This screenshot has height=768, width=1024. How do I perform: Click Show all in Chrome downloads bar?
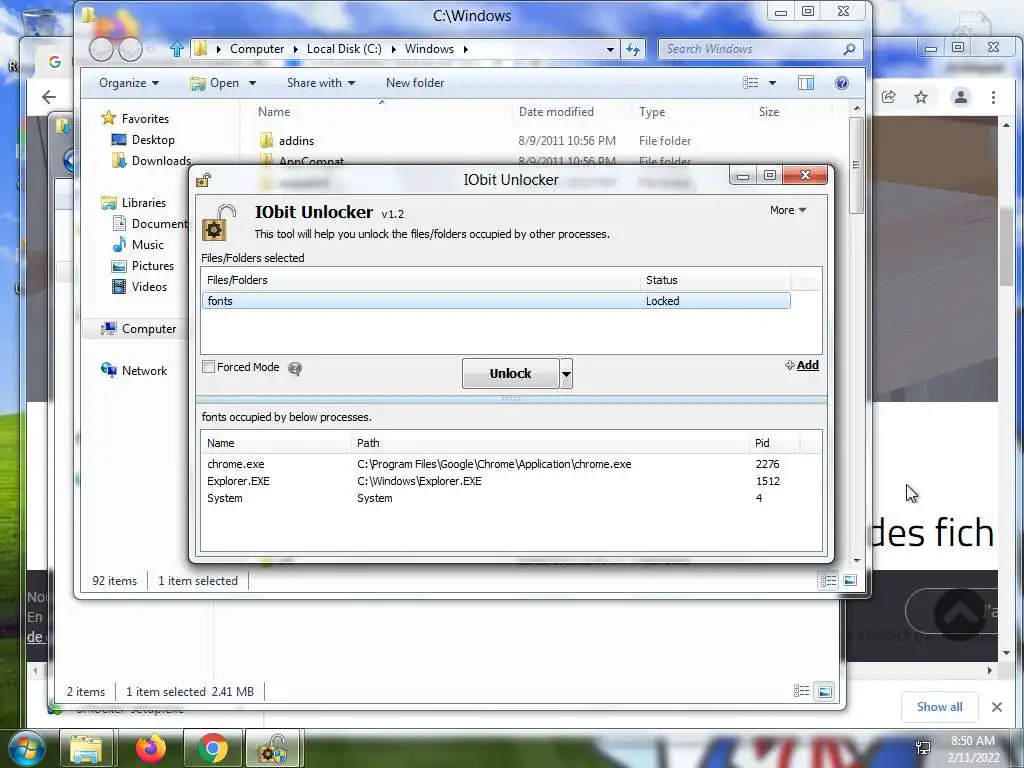click(939, 707)
